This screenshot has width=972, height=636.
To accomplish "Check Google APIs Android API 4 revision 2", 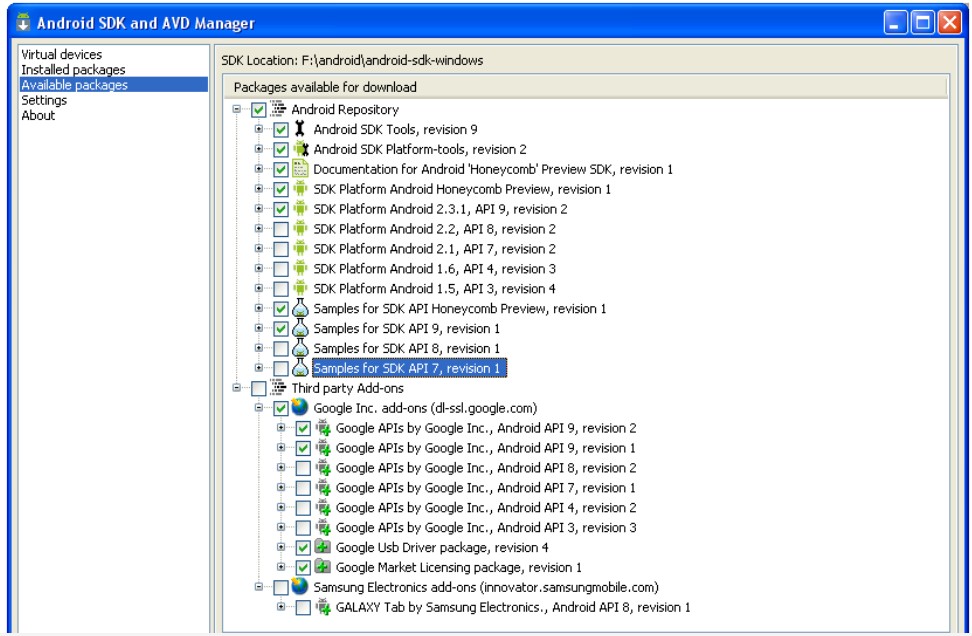I will click(303, 508).
